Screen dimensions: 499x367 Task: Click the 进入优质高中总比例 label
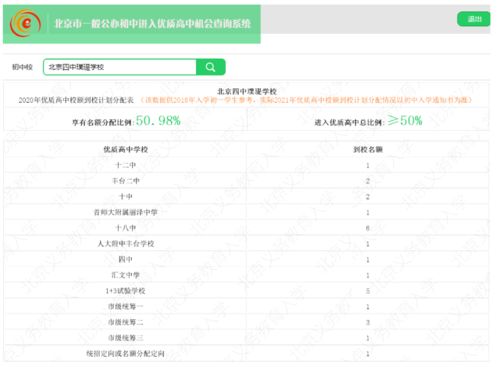pos(350,122)
